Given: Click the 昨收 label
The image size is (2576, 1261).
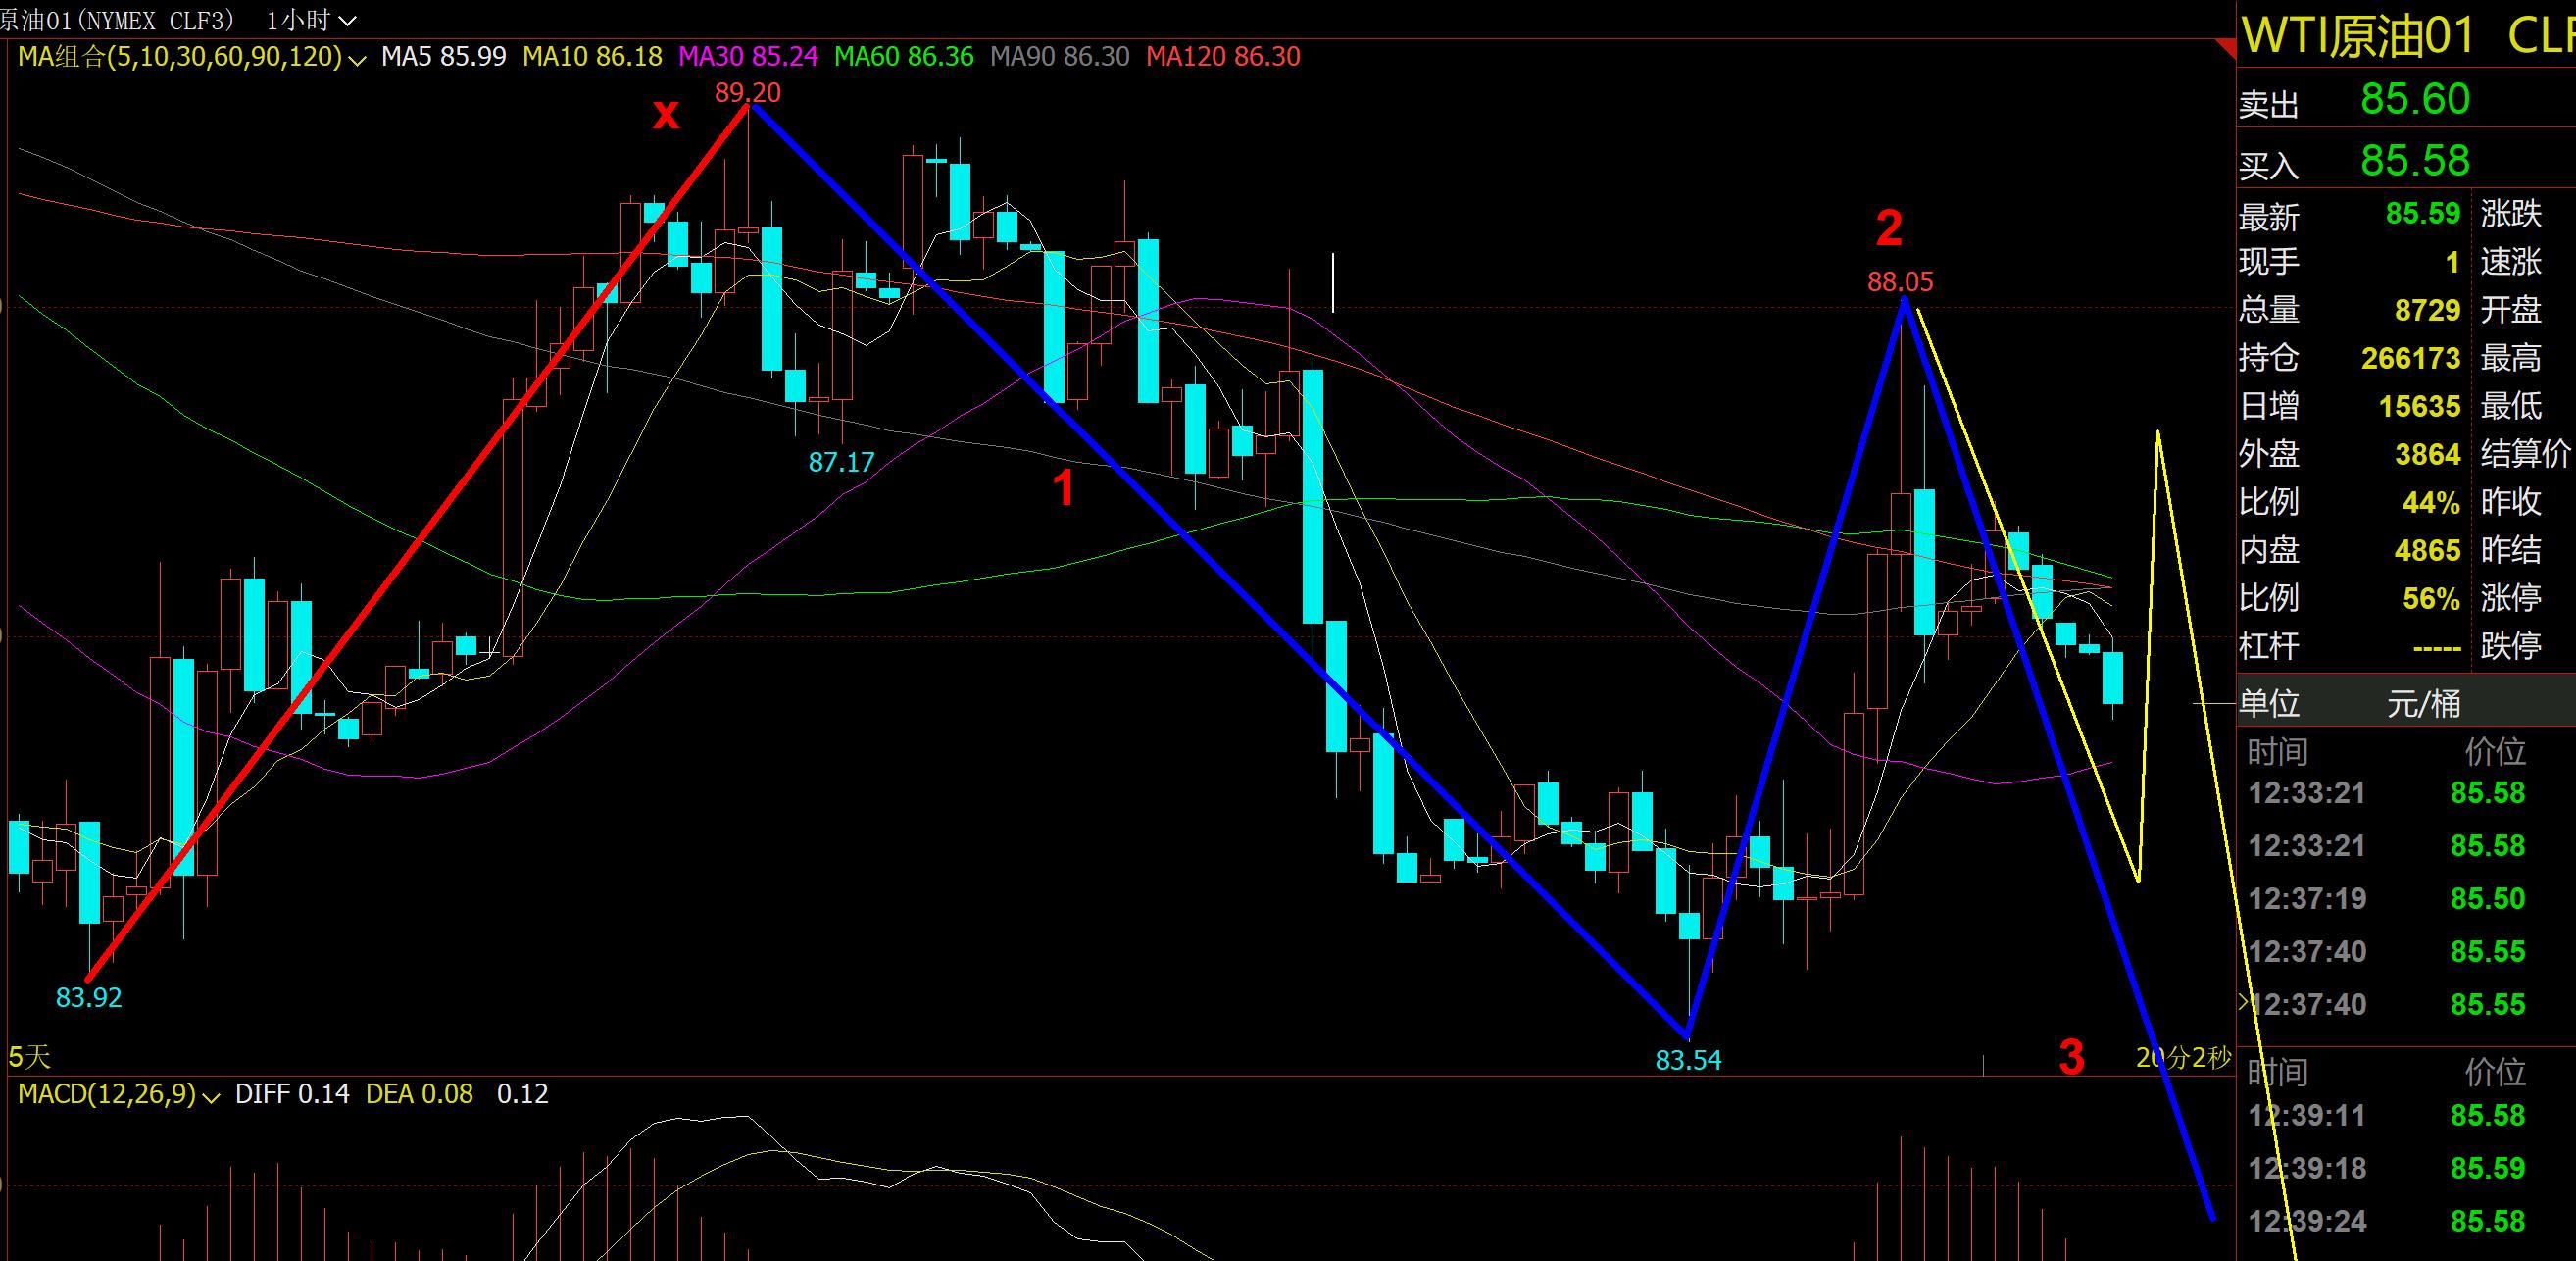Looking at the screenshot, I should coord(2511,502).
